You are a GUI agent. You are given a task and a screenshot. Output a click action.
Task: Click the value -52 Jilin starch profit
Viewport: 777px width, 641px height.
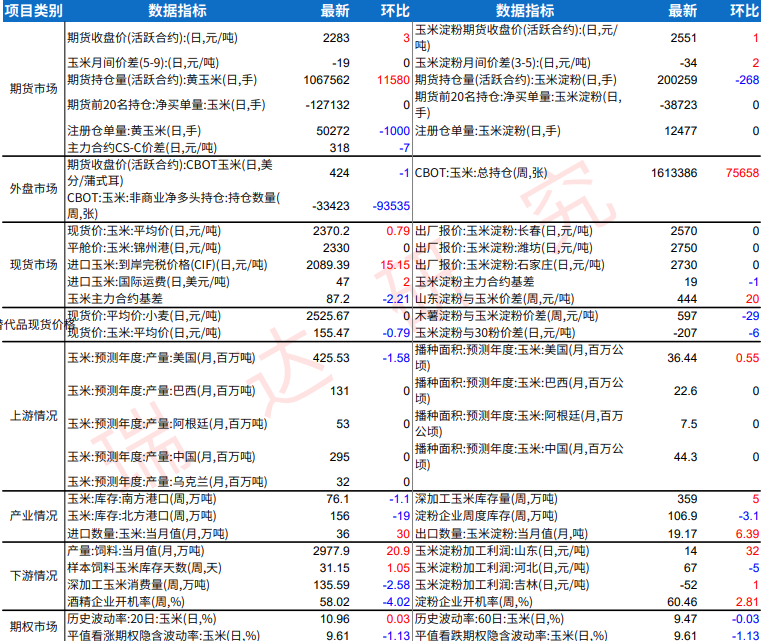pyautogui.click(x=688, y=586)
